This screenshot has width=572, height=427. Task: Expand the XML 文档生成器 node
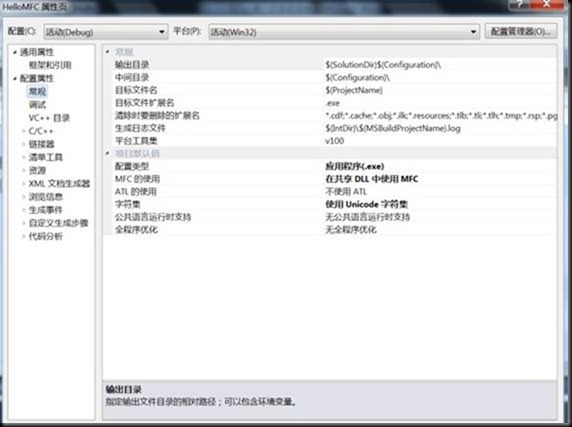pos(24,183)
